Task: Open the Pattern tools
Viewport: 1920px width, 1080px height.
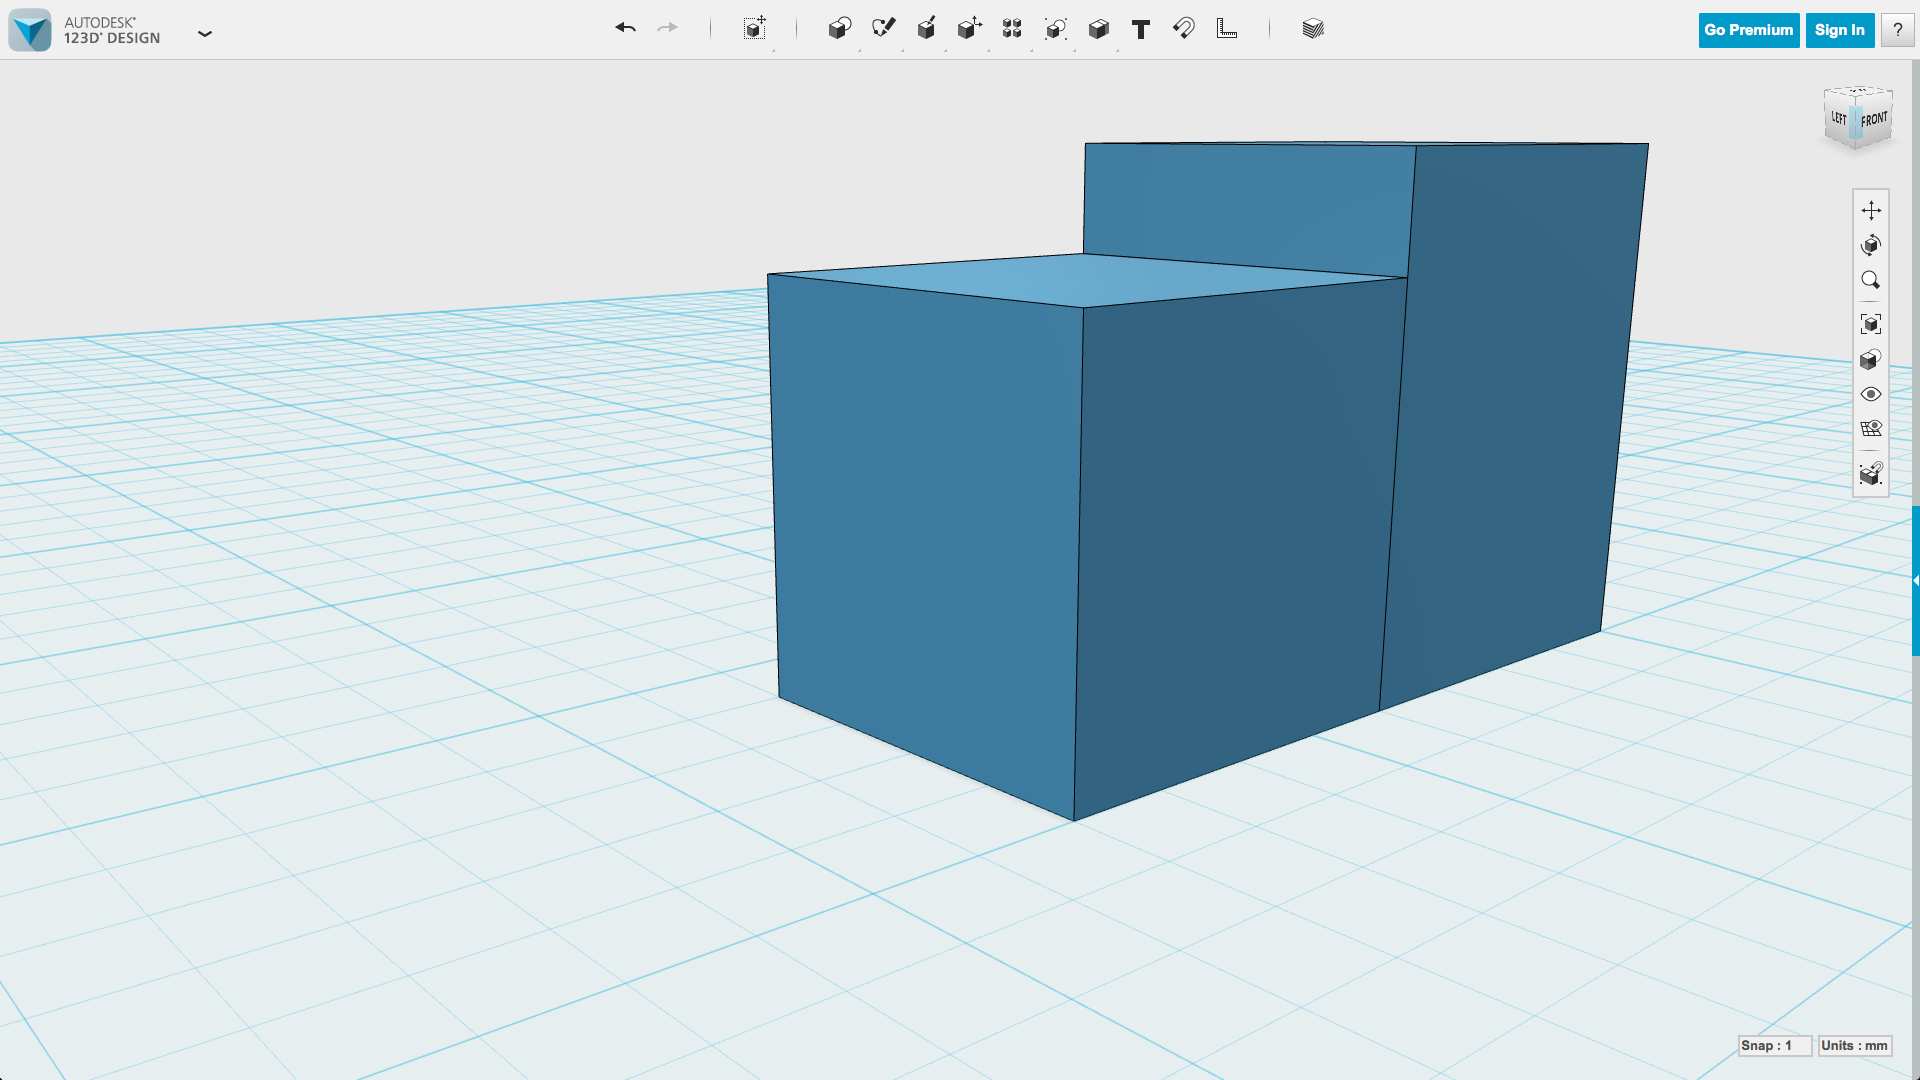Action: coord(1012,28)
